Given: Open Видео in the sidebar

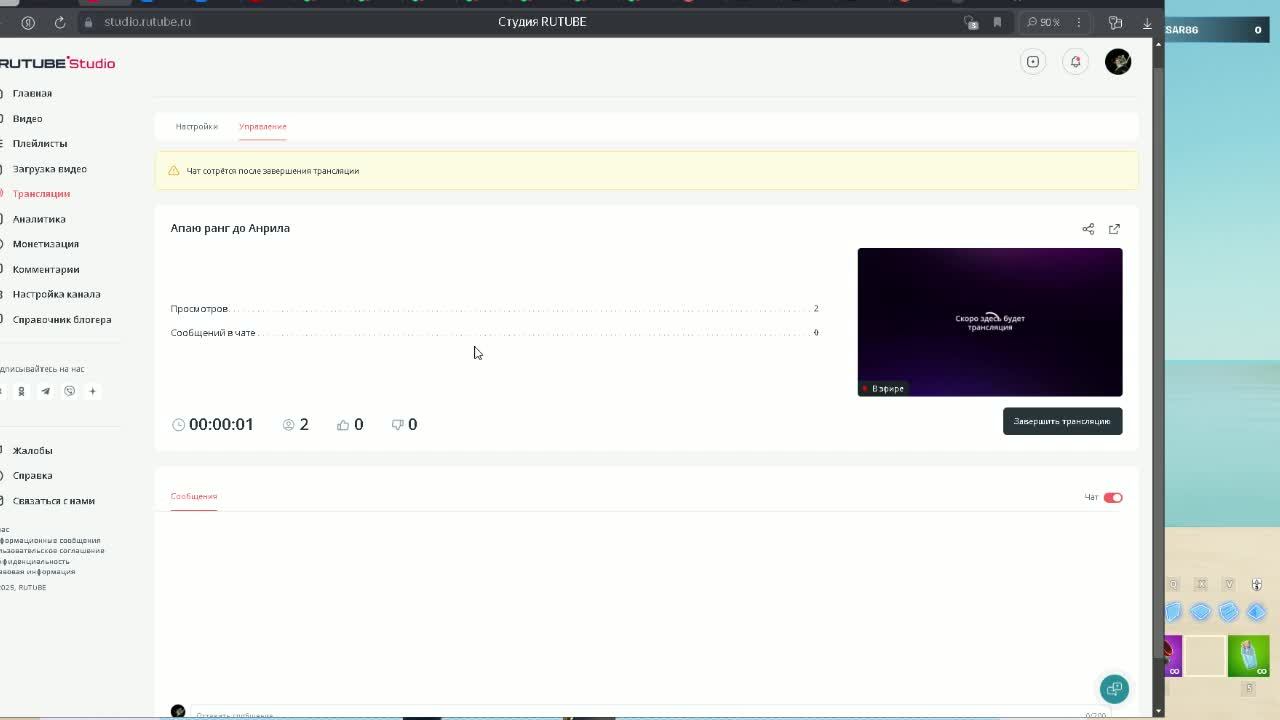Looking at the screenshot, I should (x=27, y=118).
